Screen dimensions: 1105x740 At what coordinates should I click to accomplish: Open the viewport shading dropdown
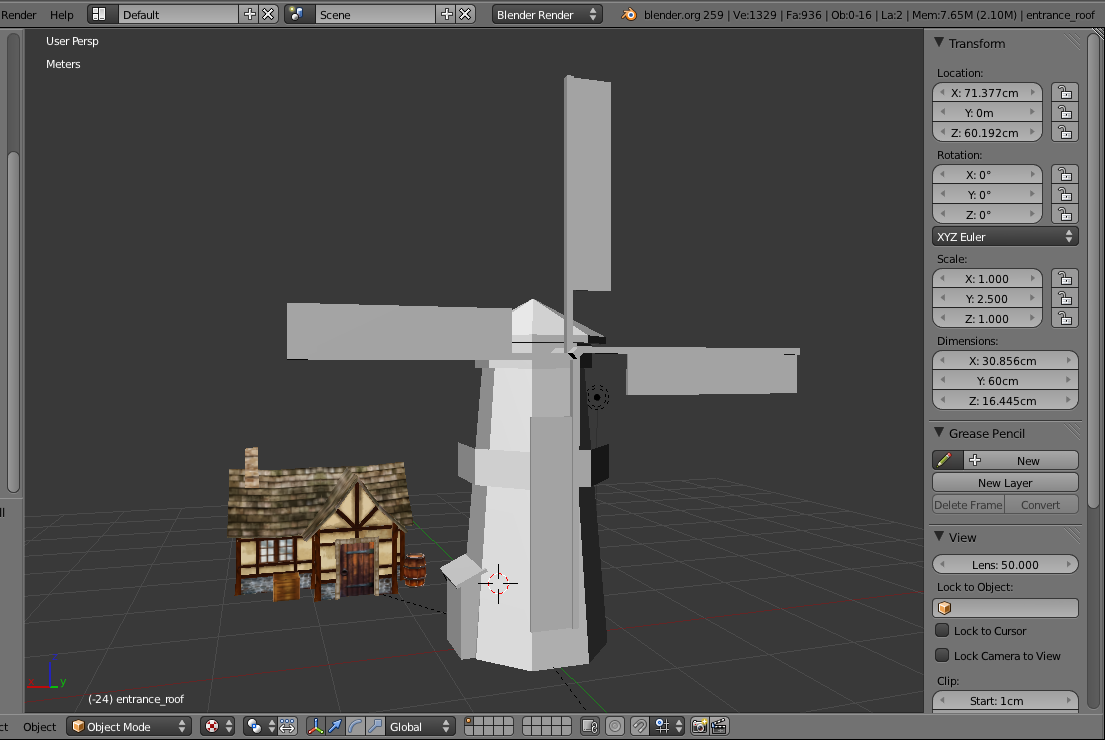[x=218, y=726]
